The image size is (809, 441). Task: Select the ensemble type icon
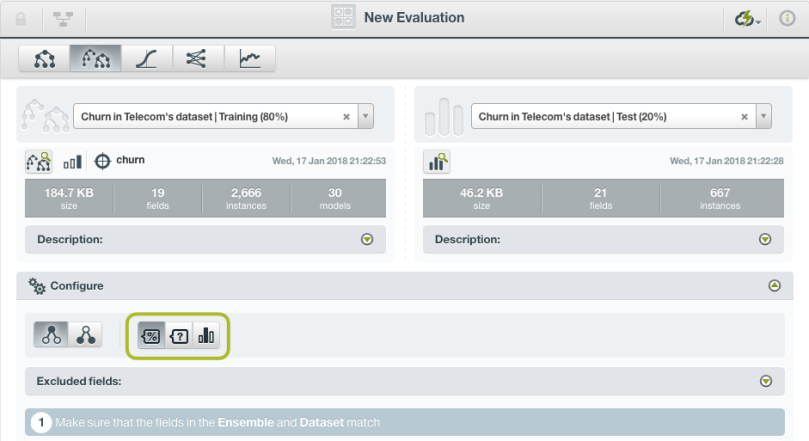[x=96, y=59]
